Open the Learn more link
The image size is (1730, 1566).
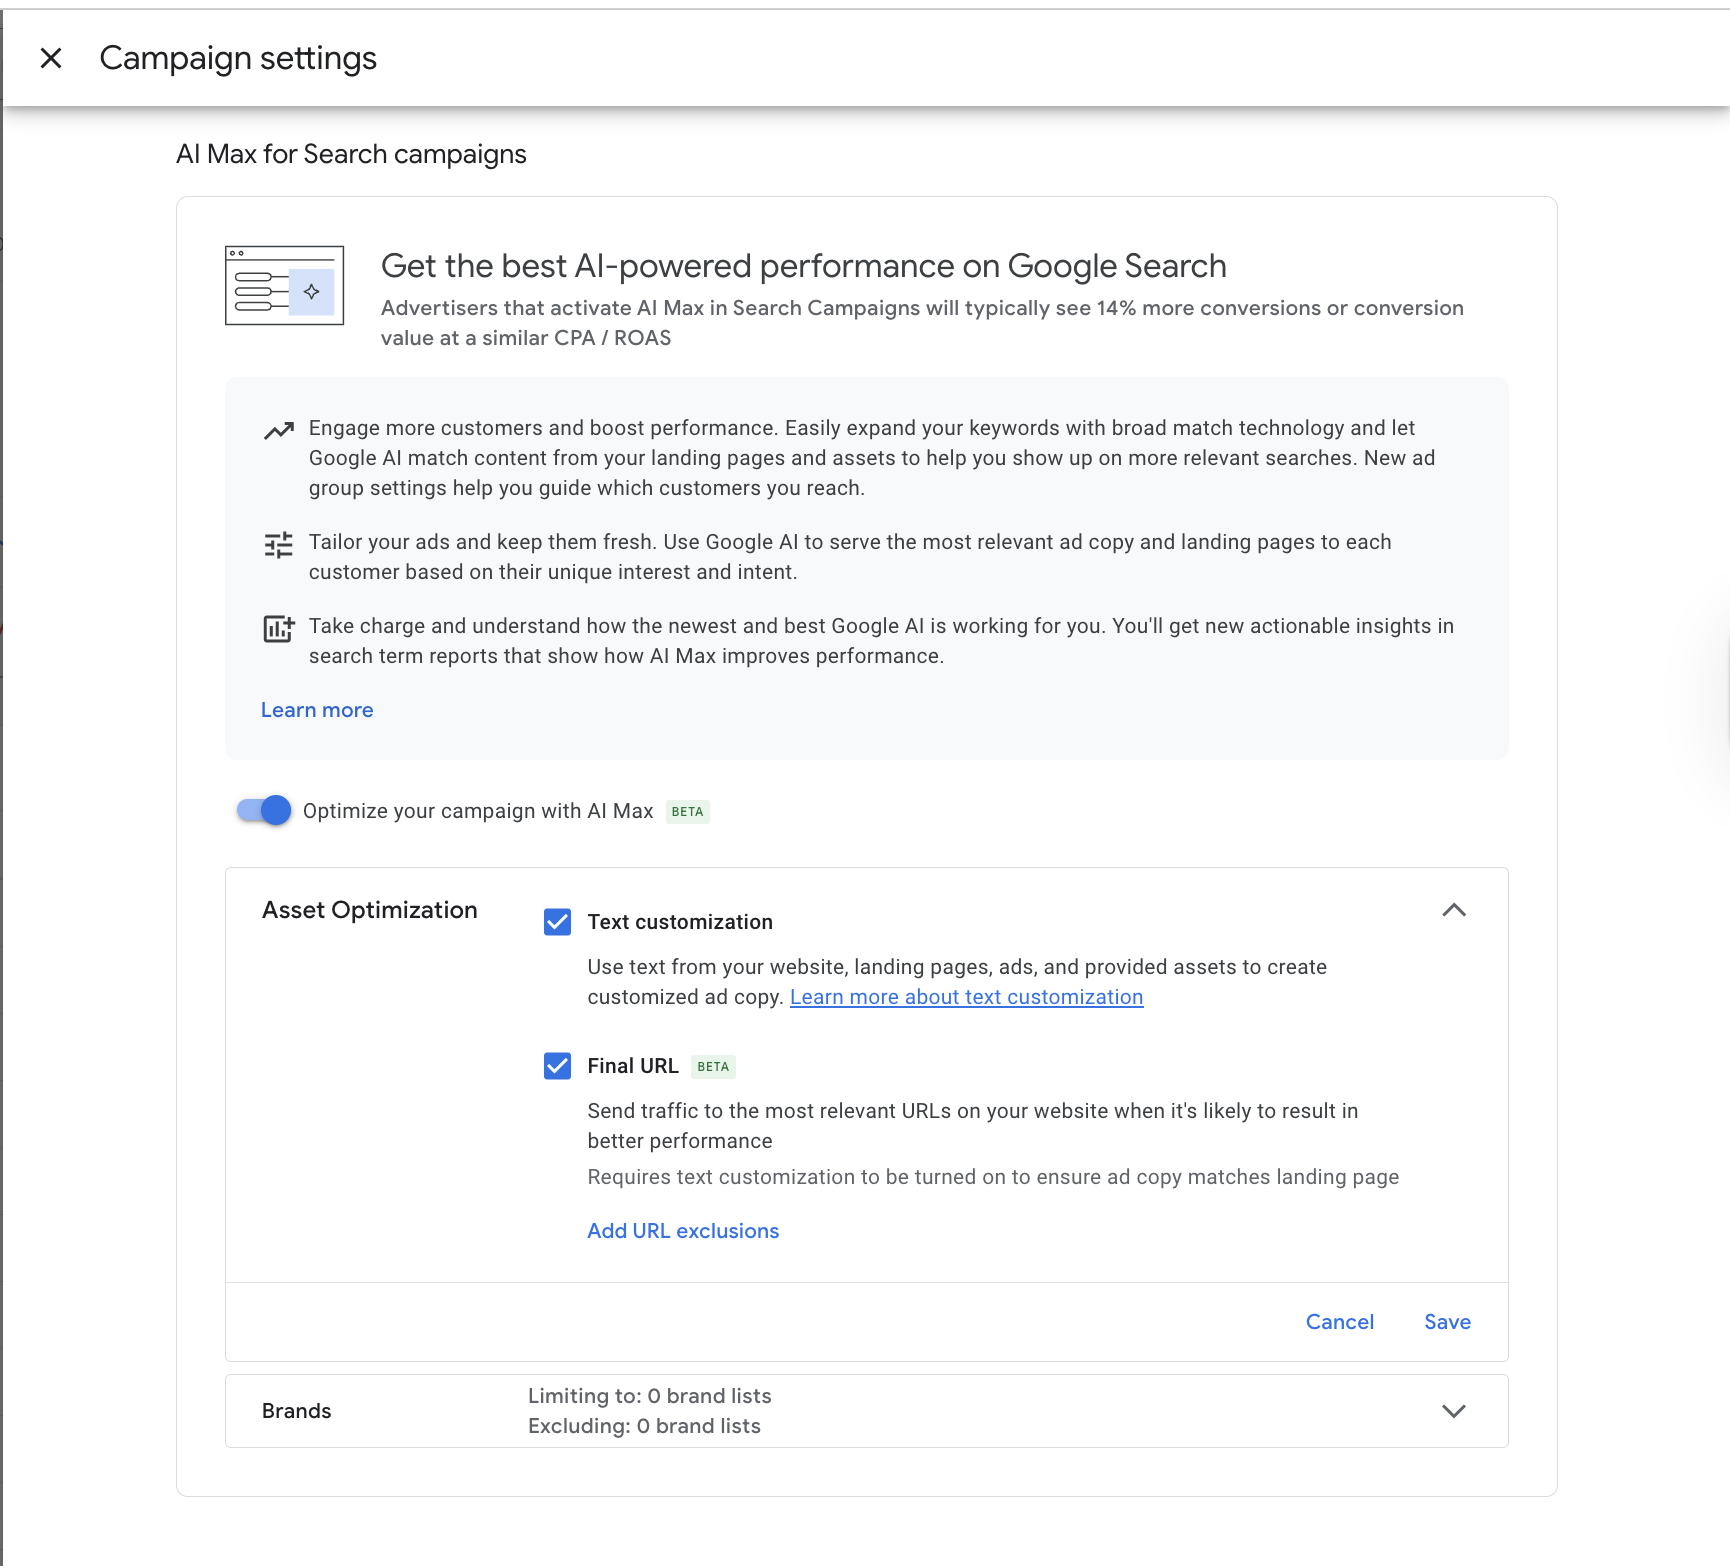click(x=317, y=710)
